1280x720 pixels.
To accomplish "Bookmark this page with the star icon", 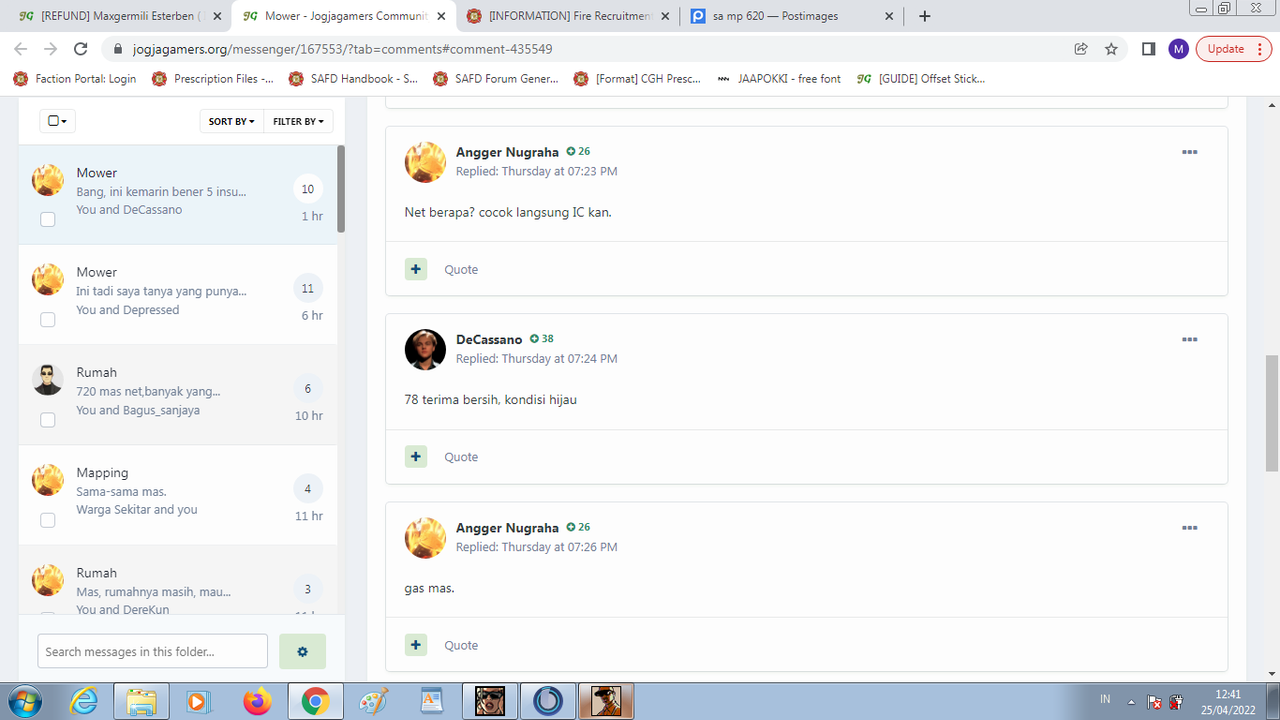I will (1111, 49).
